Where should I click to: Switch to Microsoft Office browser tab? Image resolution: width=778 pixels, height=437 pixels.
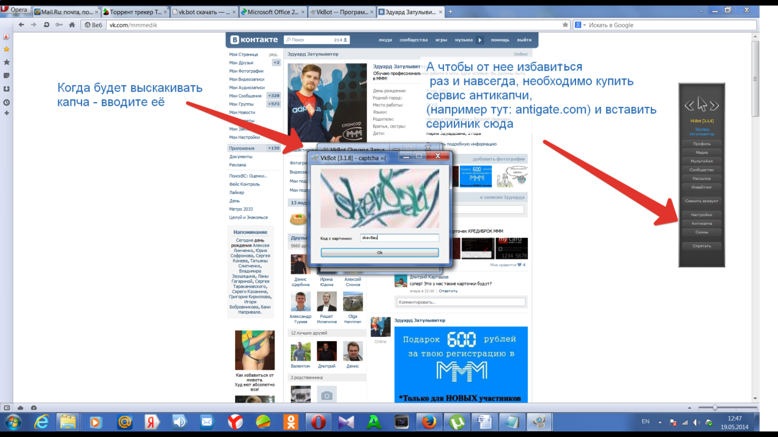pos(271,12)
